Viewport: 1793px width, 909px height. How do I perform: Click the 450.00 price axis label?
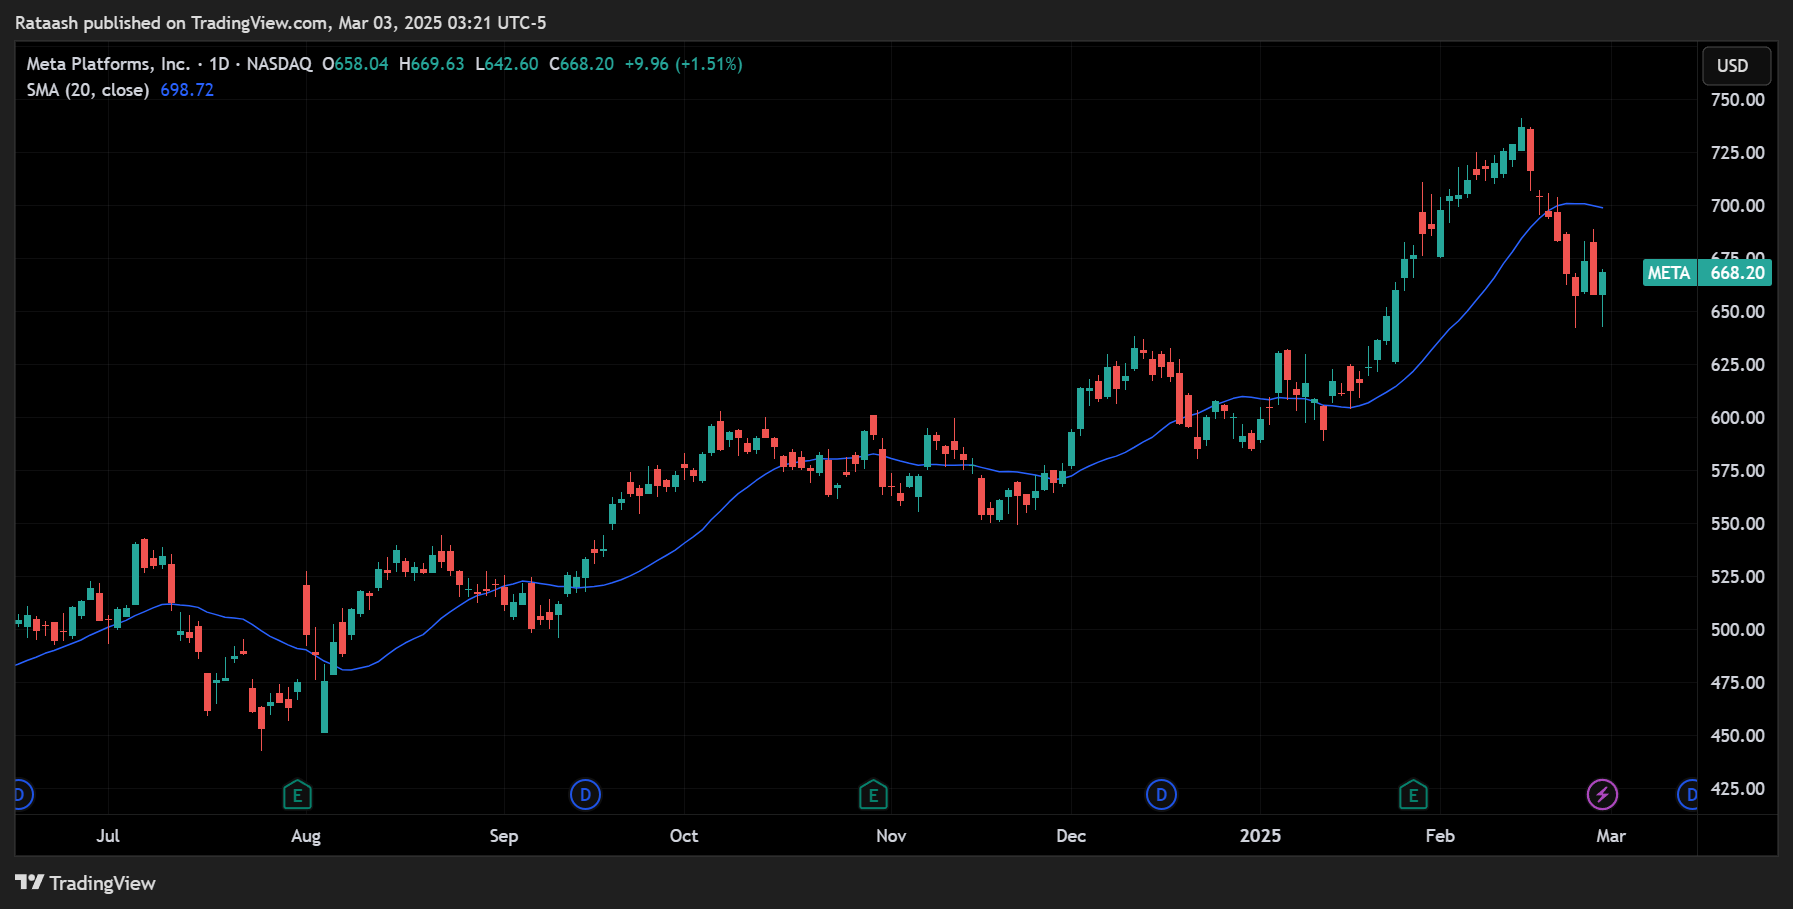(1738, 736)
